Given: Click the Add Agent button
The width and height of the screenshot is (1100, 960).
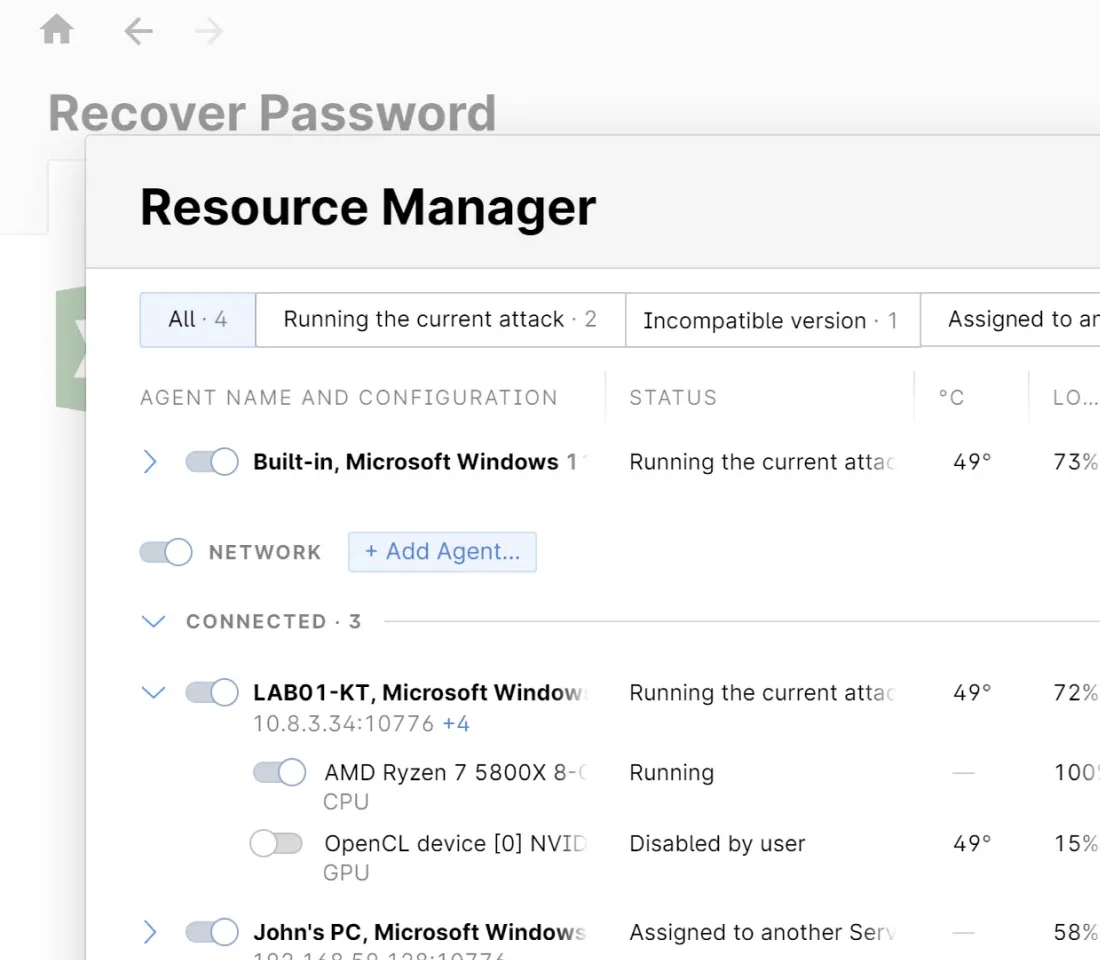Looking at the screenshot, I should click(x=442, y=552).
